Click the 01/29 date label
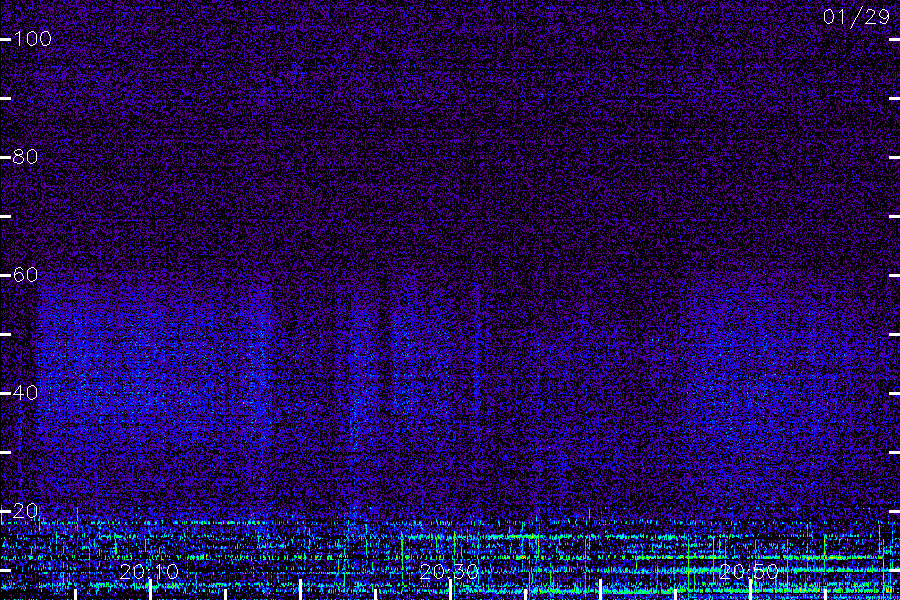 point(856,17)
